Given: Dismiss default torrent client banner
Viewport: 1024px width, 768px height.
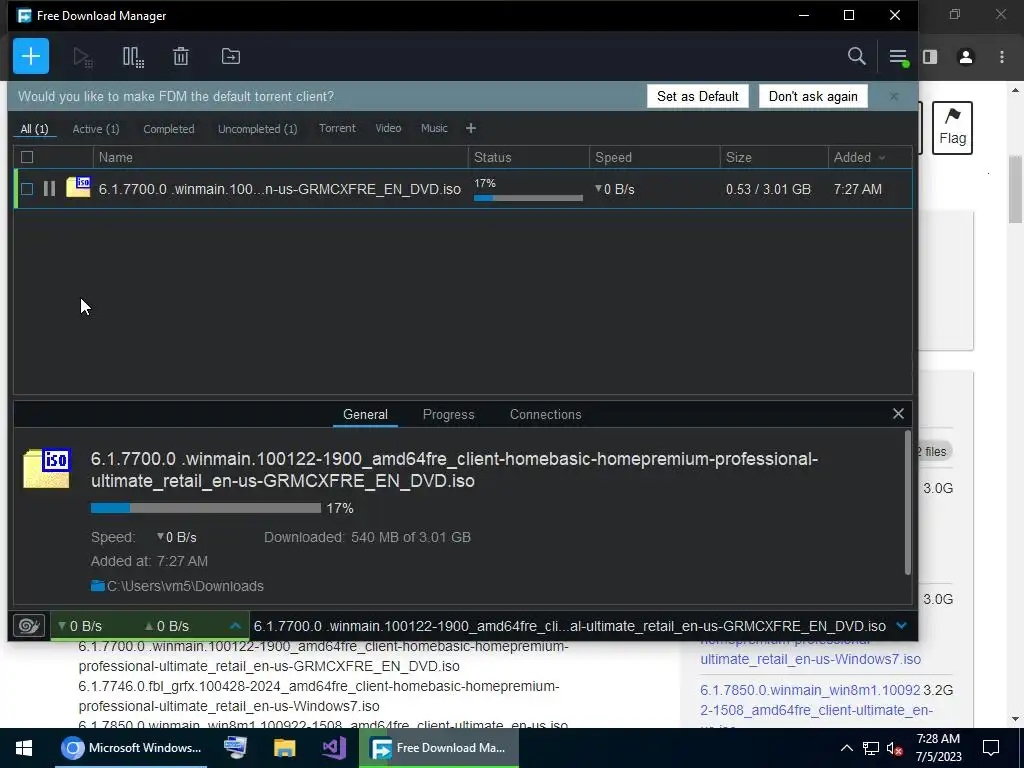Looking at the screenshot, I should point(894,96).
